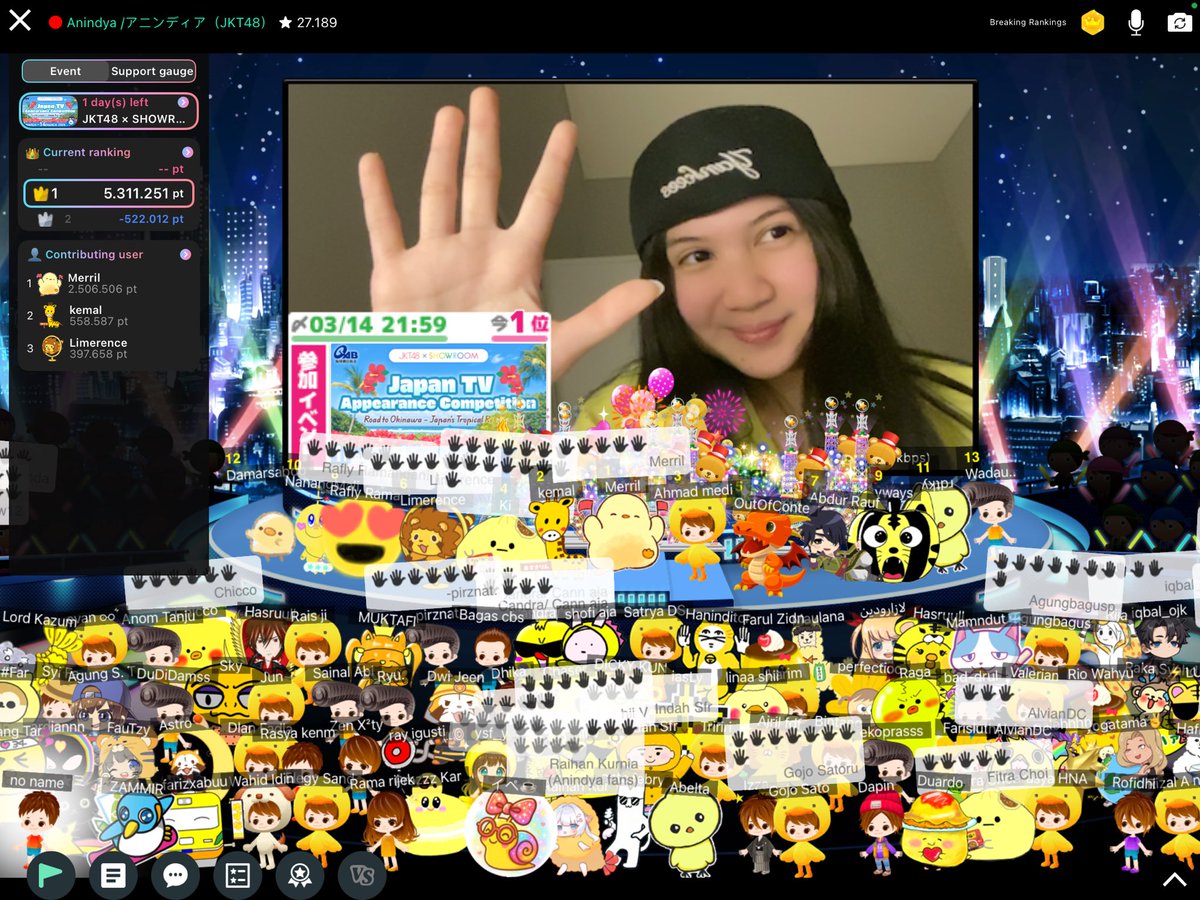The width and height of the screenshot is (1200, 900).
Task: Expand Current ranking with its arrow
Action: (x=187, y=153)
